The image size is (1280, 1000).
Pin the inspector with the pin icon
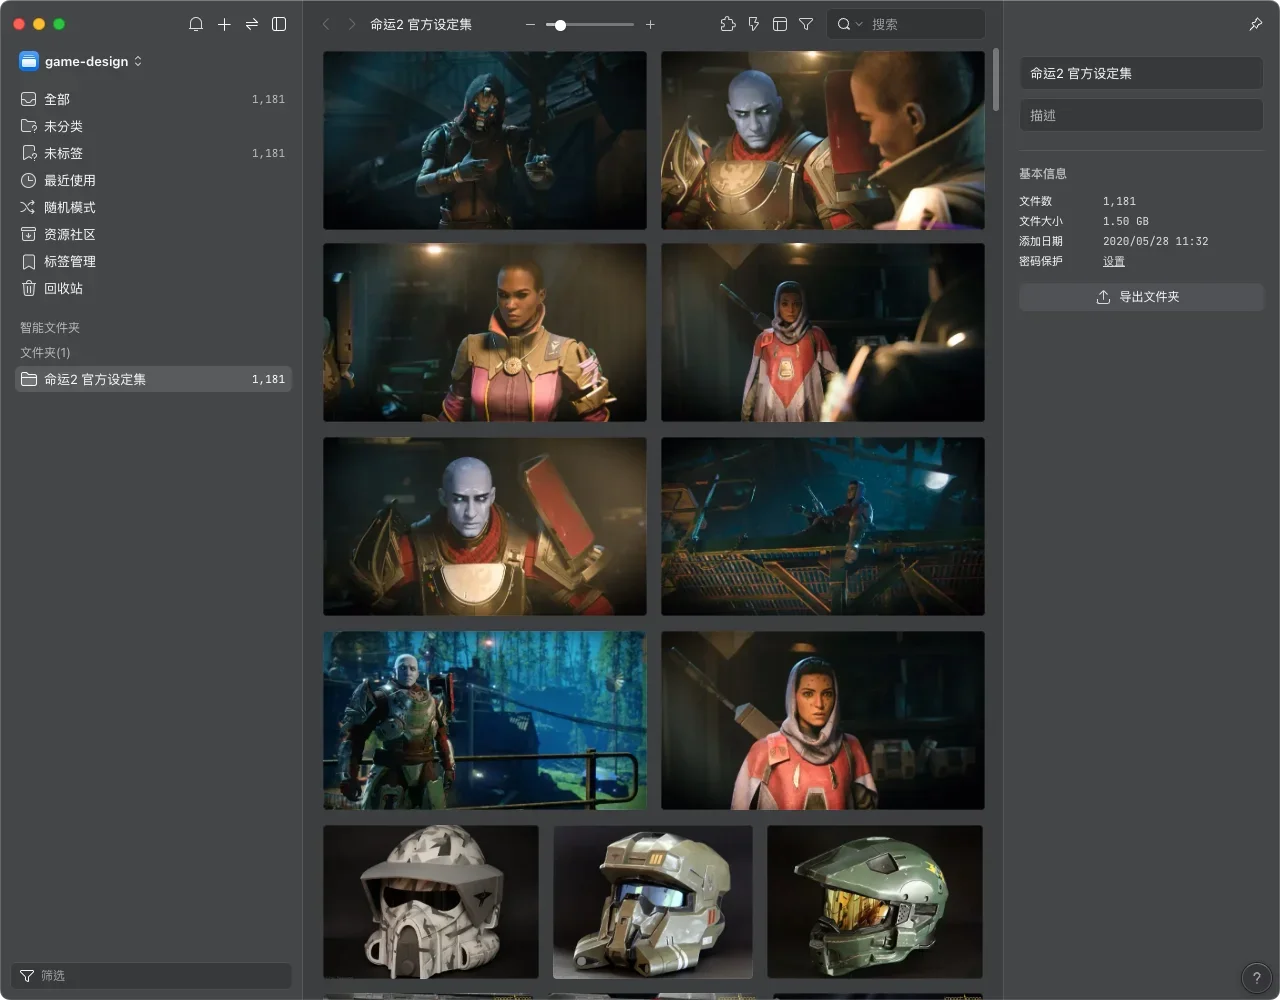pos(1256,24)
